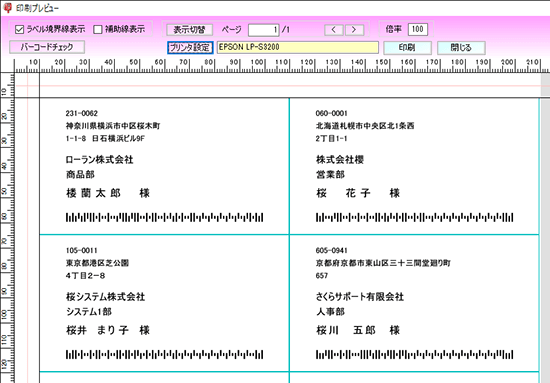
Task: Click the barcode on the さくらサポート label
Action: tap(415, 354)
